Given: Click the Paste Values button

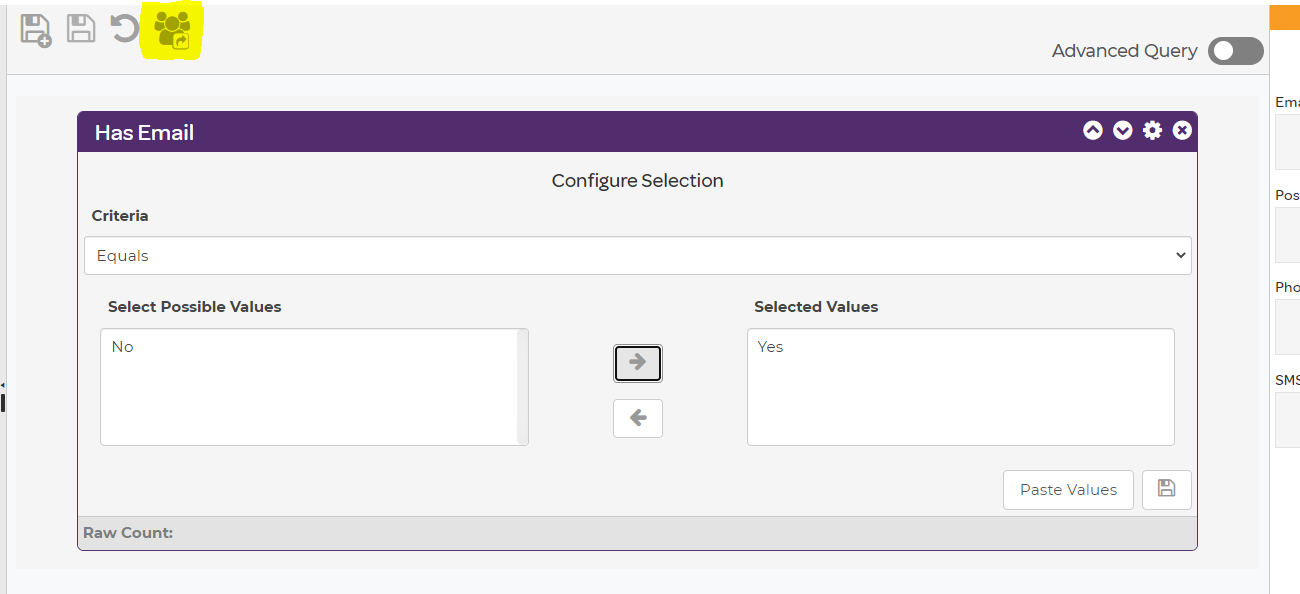Looking at the screenshot, I should click(1067, 490).
